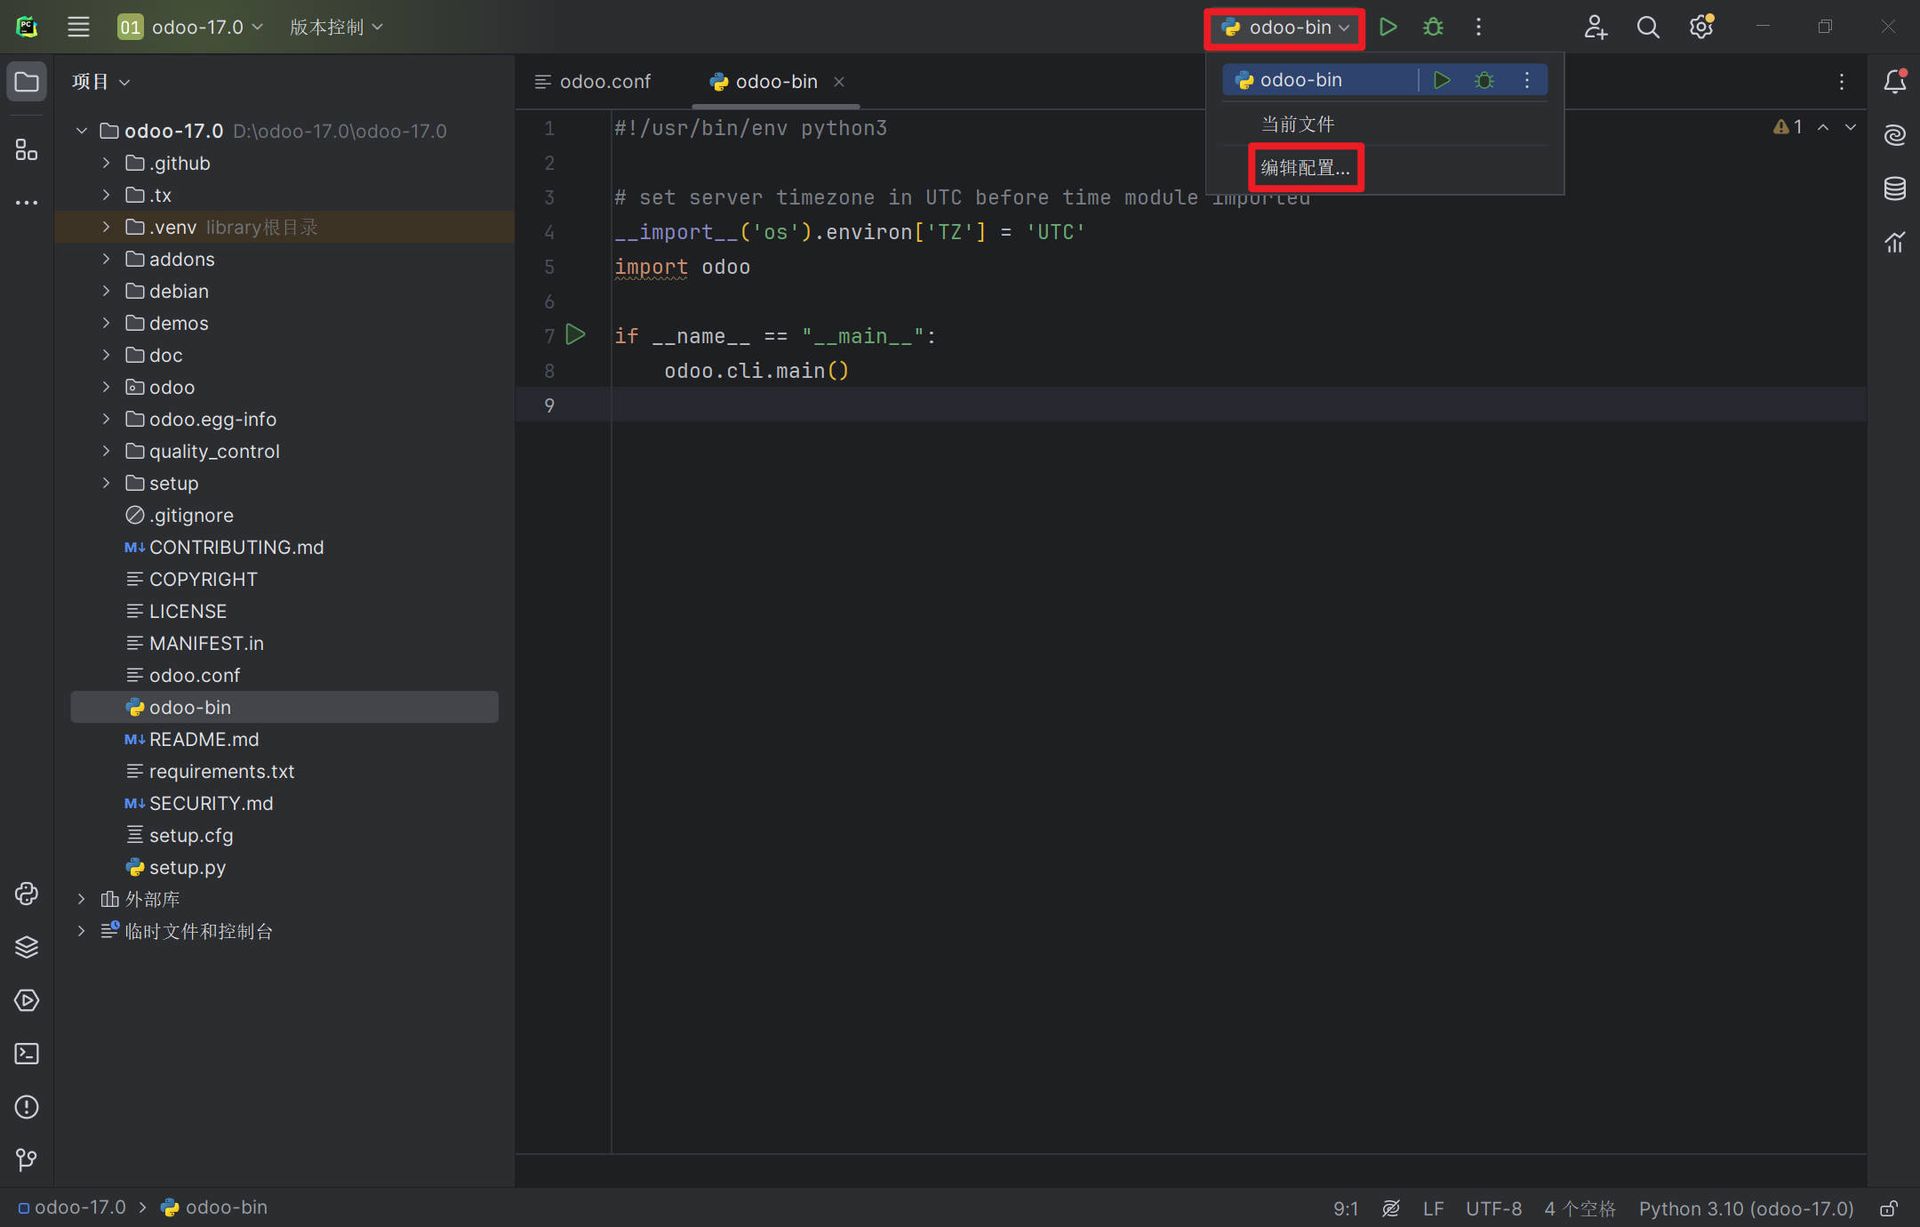This screenshot has width=1920, height=1227.
Task: Collapse the odoo-17.0 root folder
Action: [x=82, y=131]
